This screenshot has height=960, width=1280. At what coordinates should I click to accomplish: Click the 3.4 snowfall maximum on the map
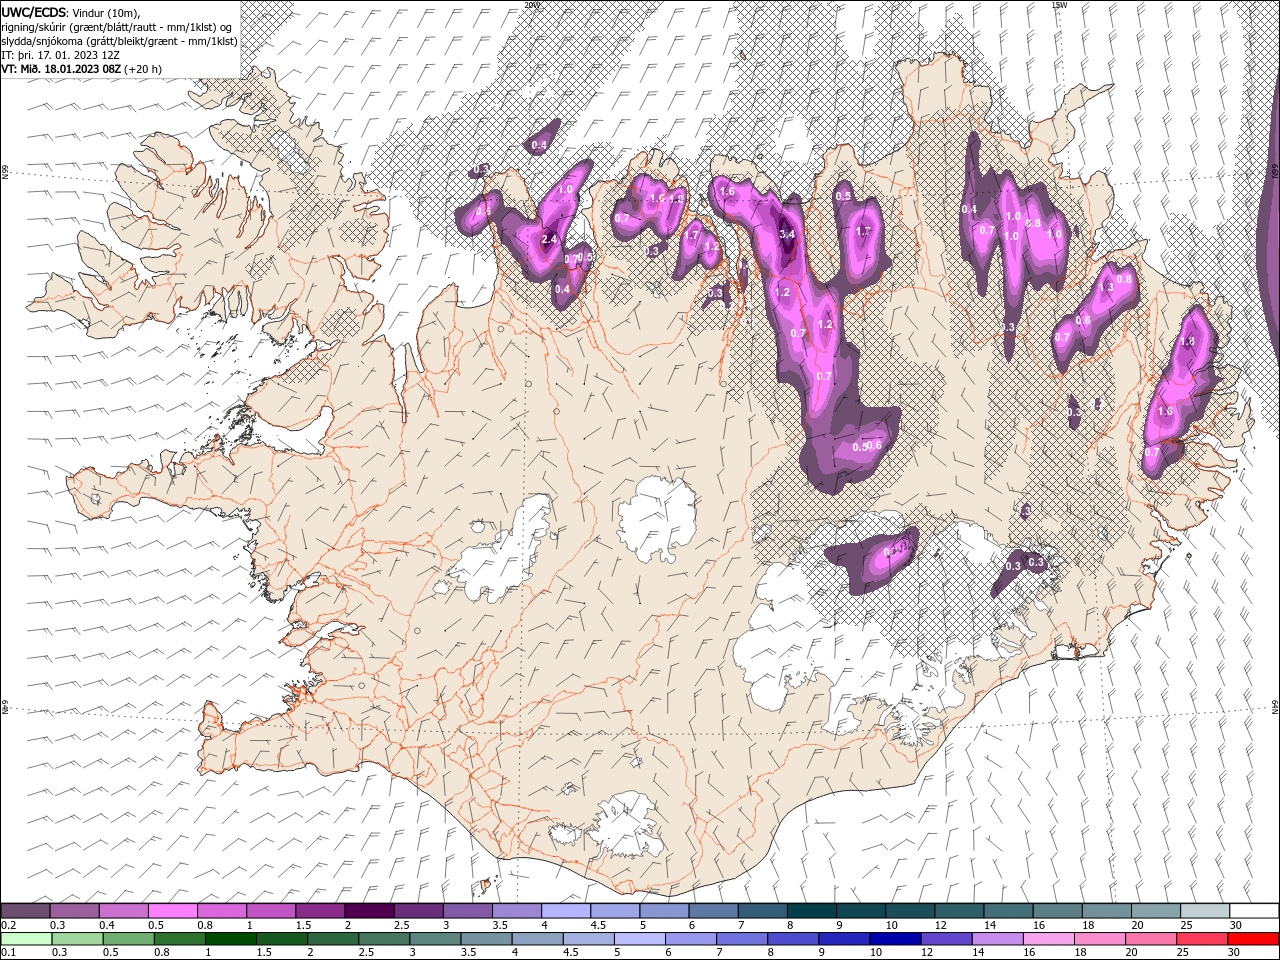[787, 234]
